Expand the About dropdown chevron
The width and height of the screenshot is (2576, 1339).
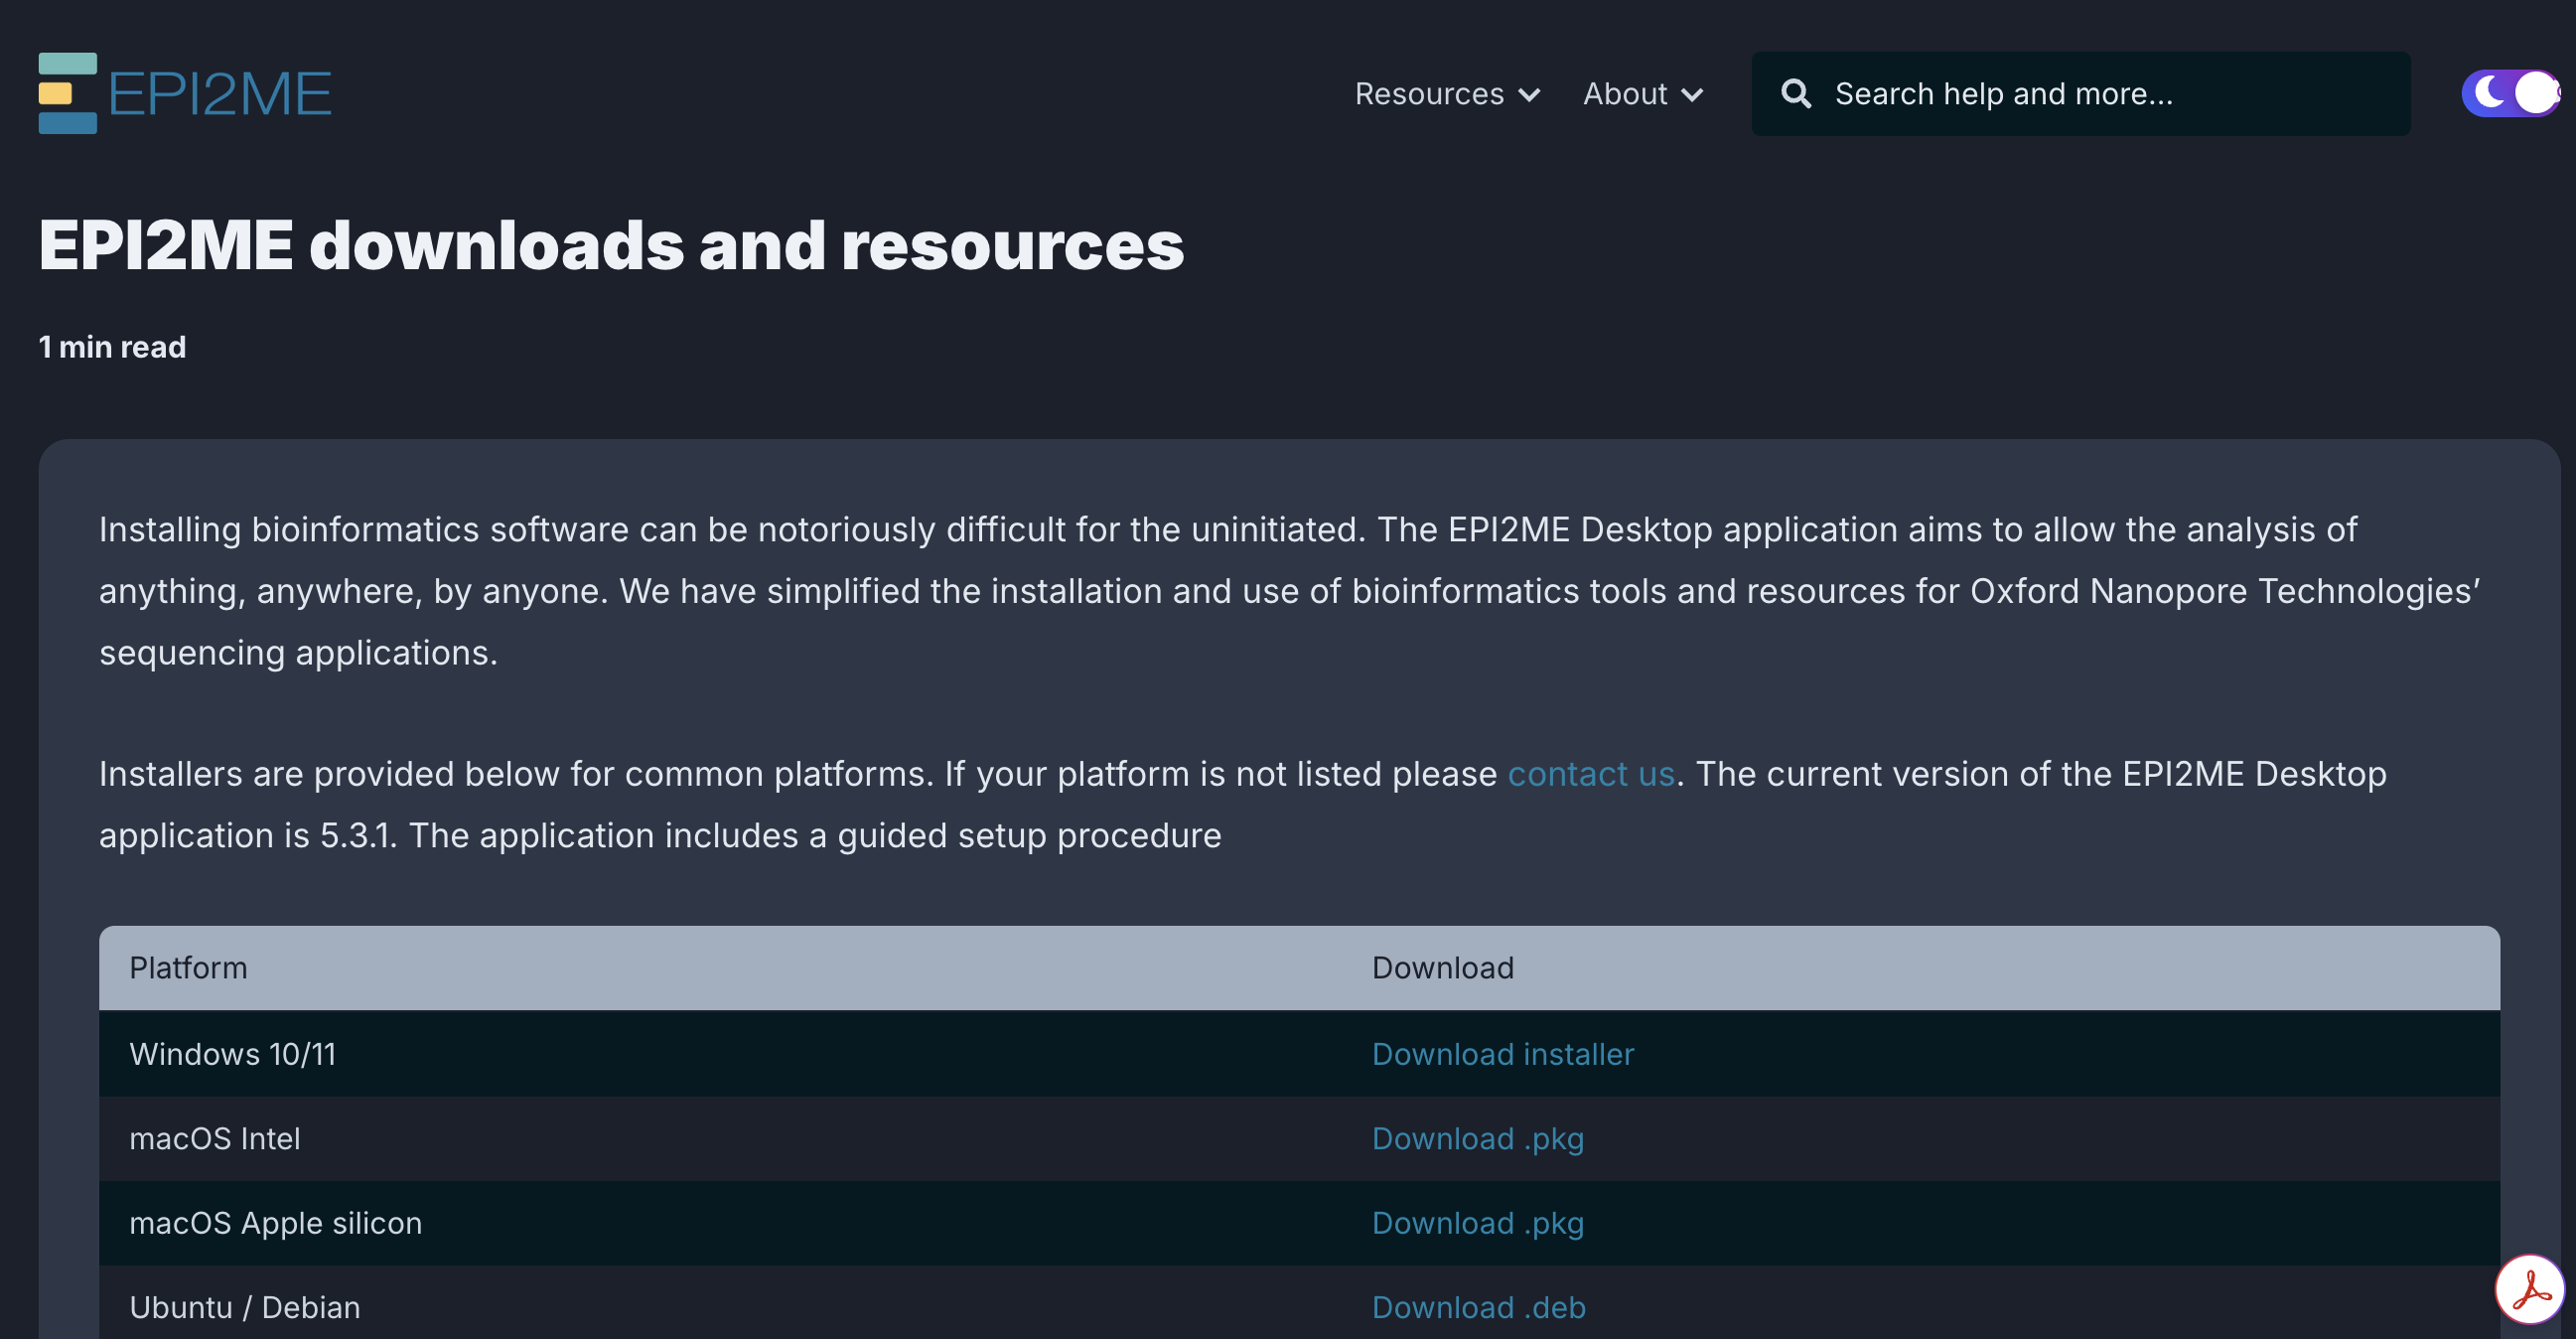tap(1692, 95)
